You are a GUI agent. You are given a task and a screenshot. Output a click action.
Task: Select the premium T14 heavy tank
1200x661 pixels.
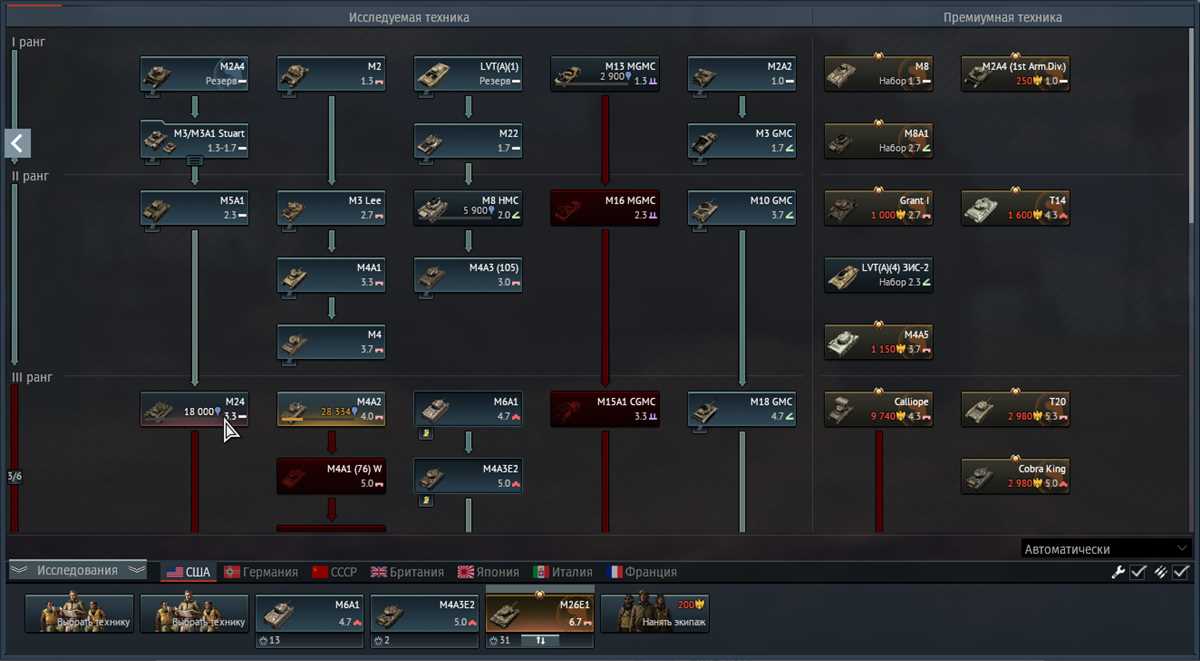click(1016, 208)
